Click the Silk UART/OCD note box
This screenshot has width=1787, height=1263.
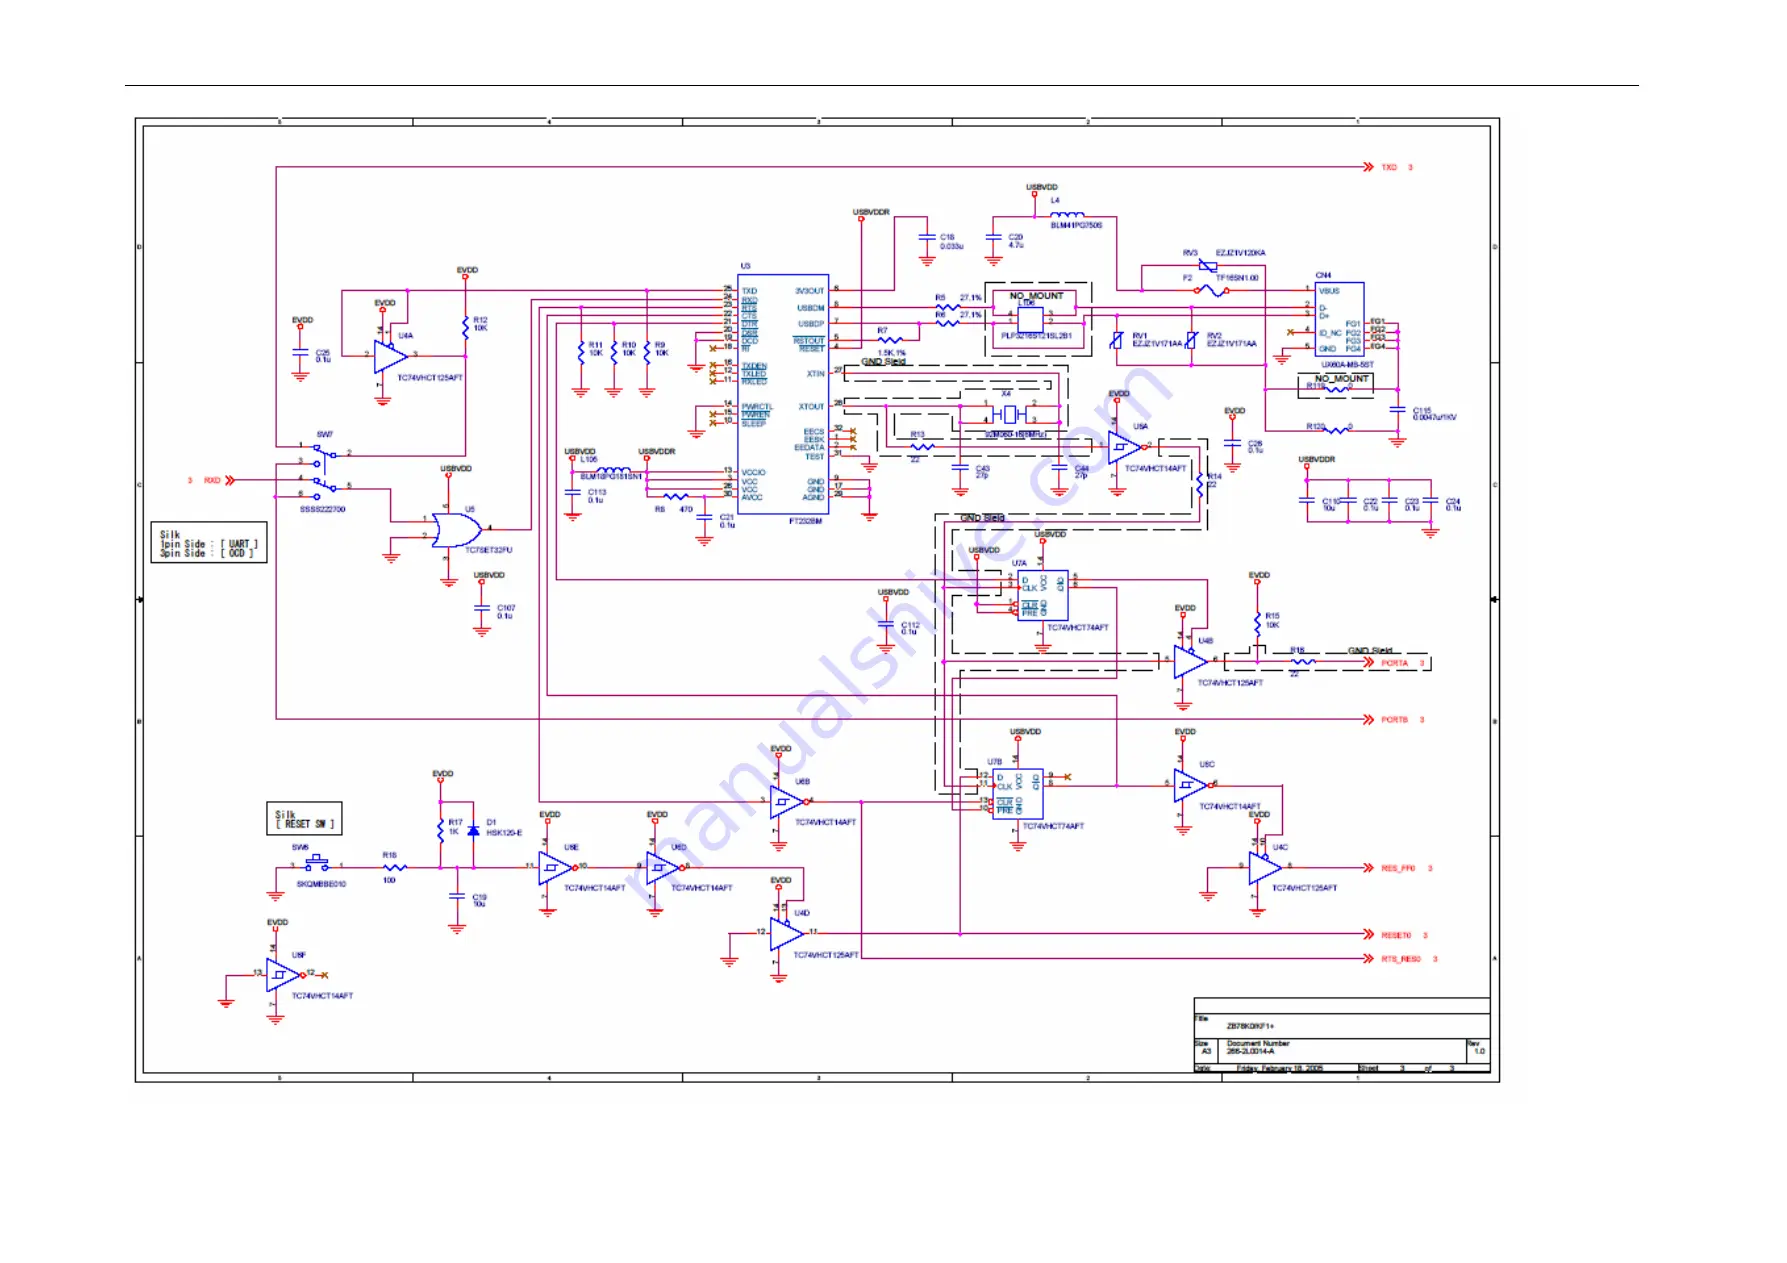pyautogui.click(x=209, y=542)
